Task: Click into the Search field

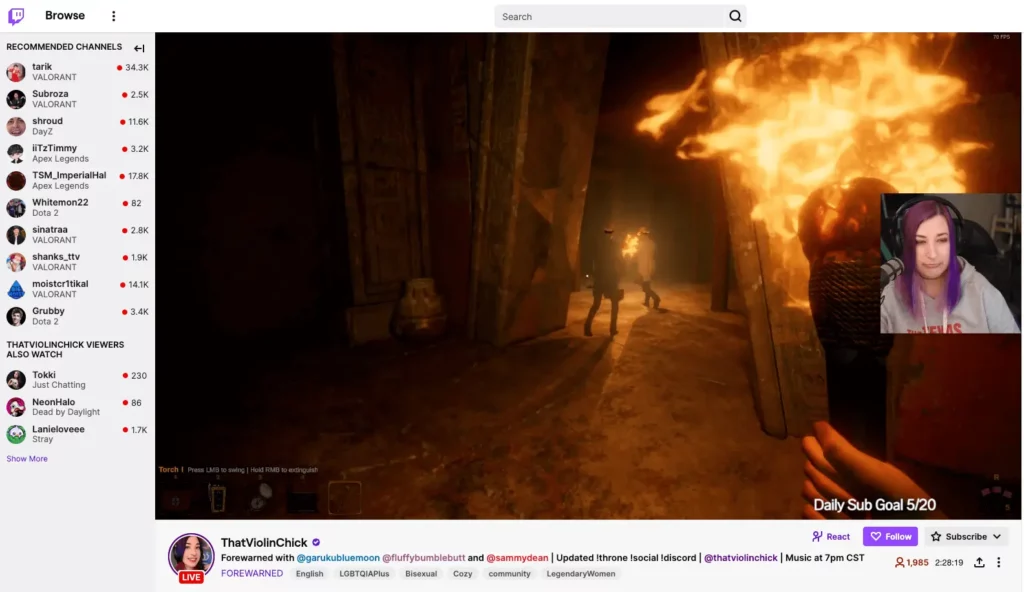Action: click(610, 16)
